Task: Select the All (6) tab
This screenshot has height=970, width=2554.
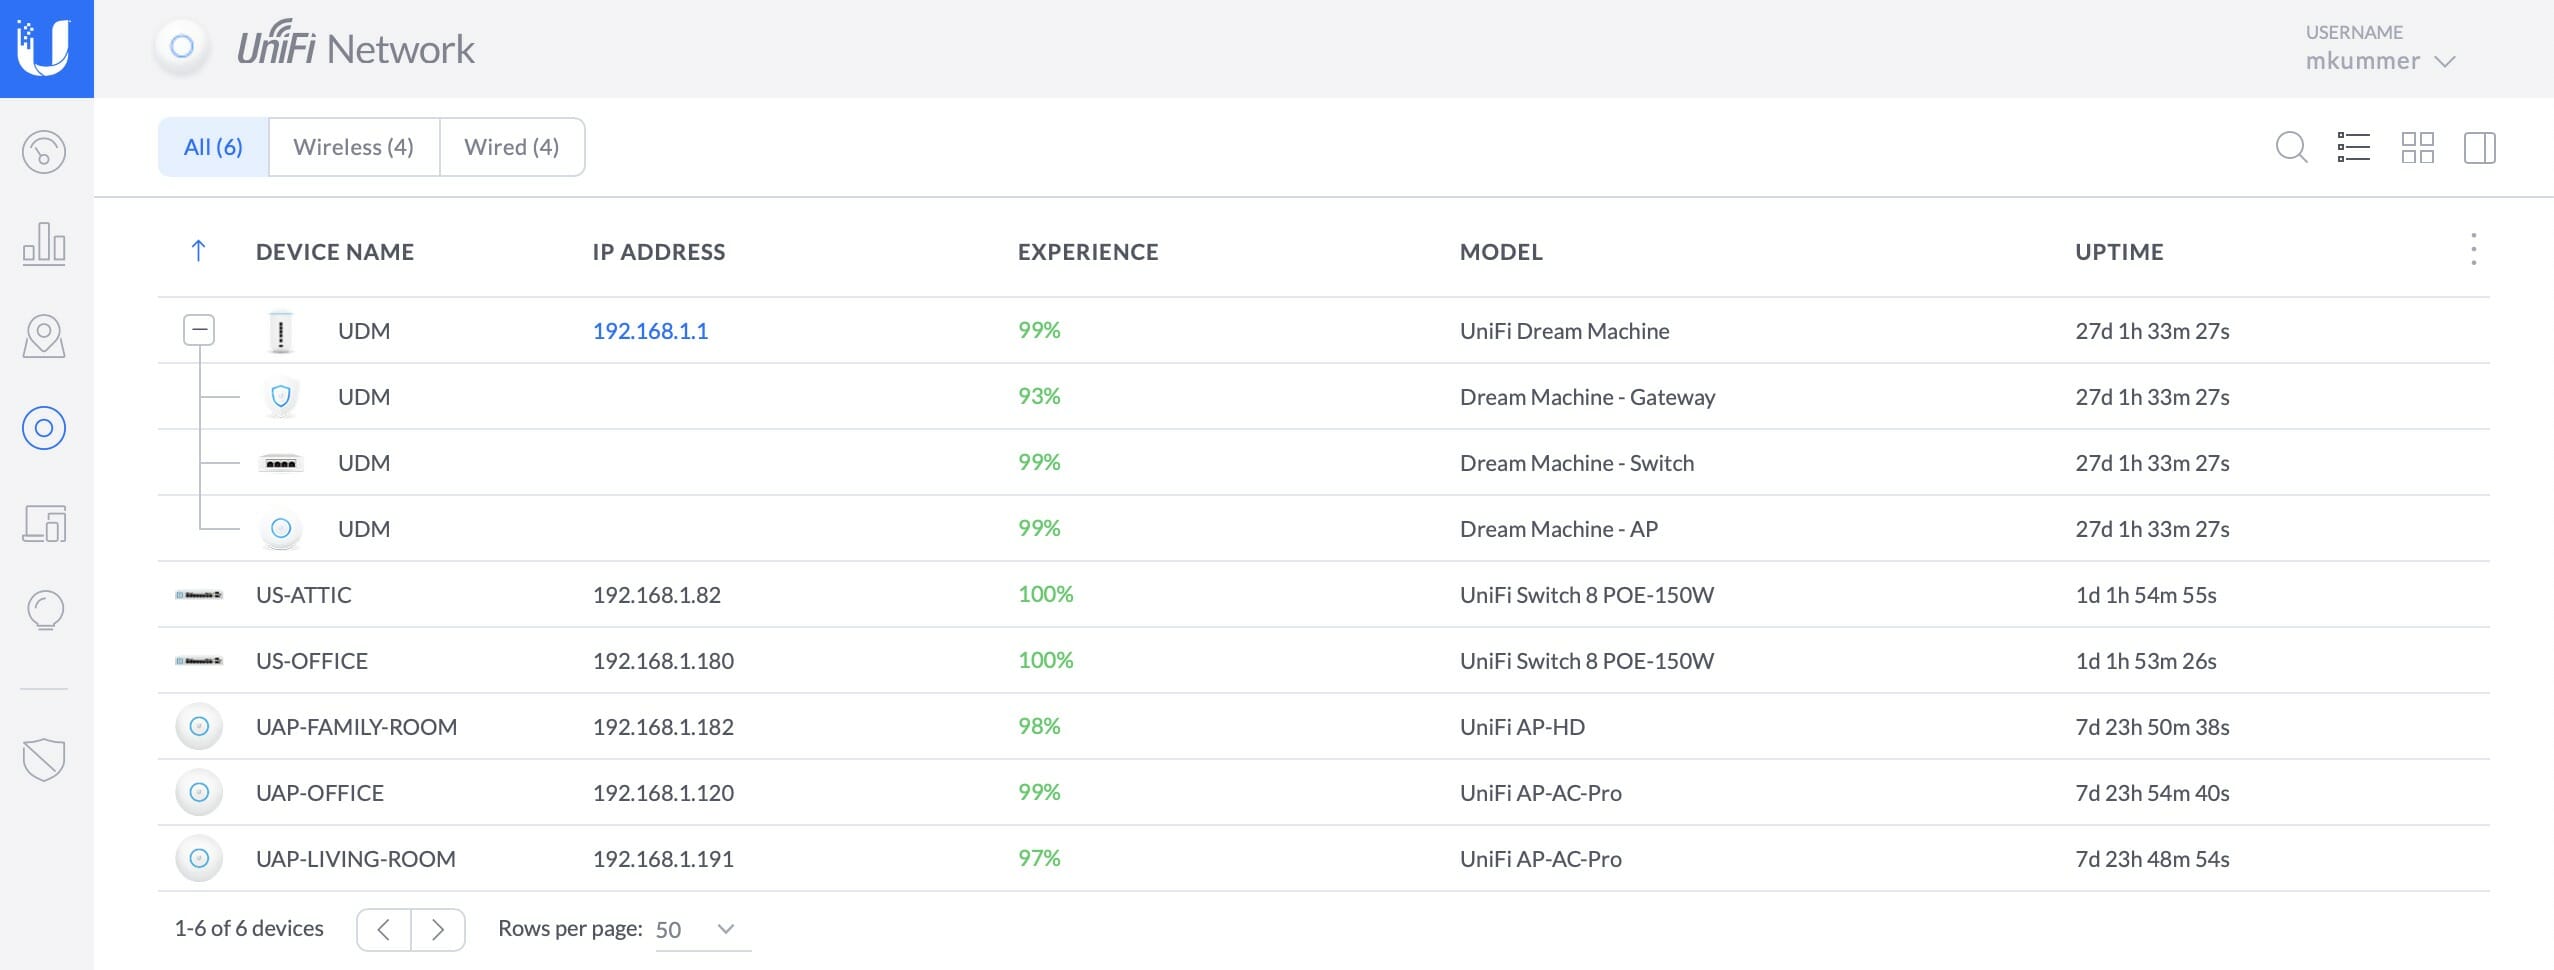Action: [x=213, y=147]
